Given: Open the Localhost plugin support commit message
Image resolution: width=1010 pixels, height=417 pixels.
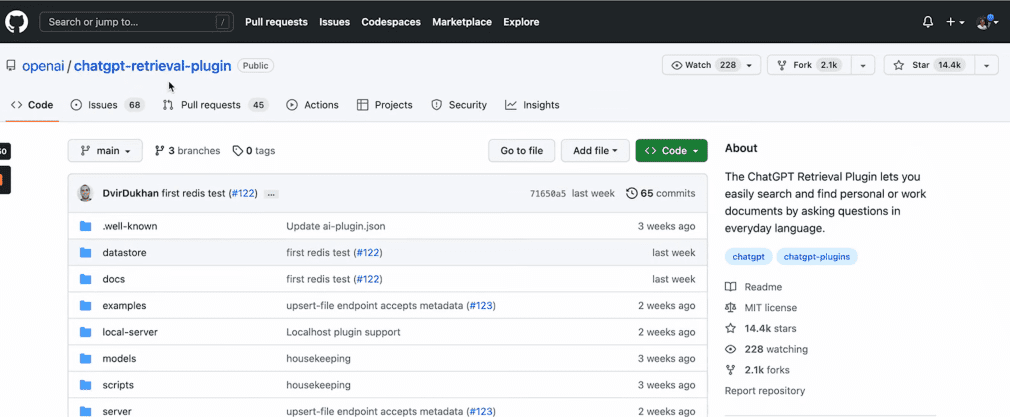Looking at the screenshot, I should 343,332.
